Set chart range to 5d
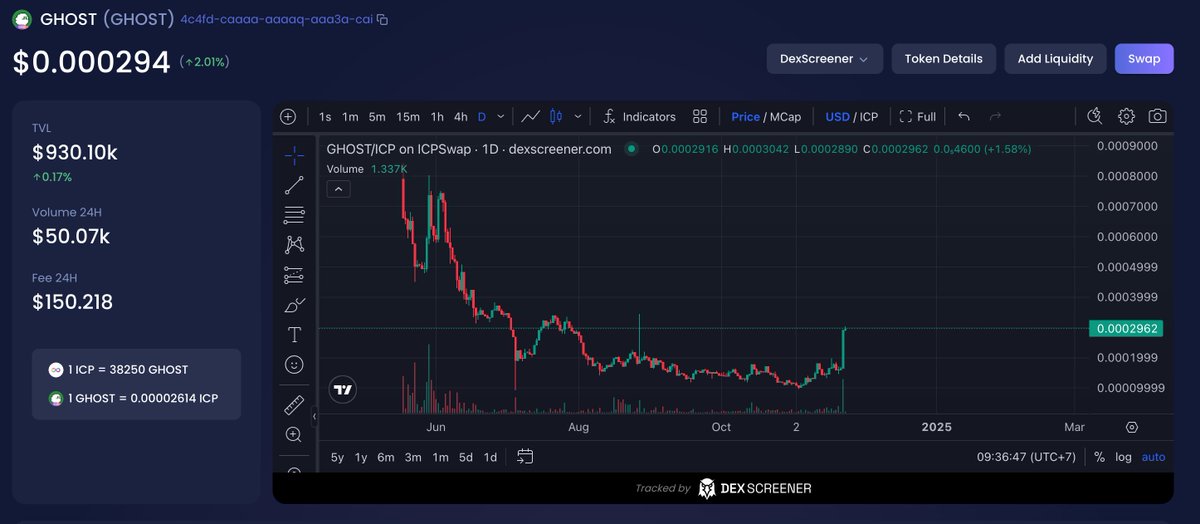Image resolution: width=1200 pixels, height=524 pixels. (466, 457)
